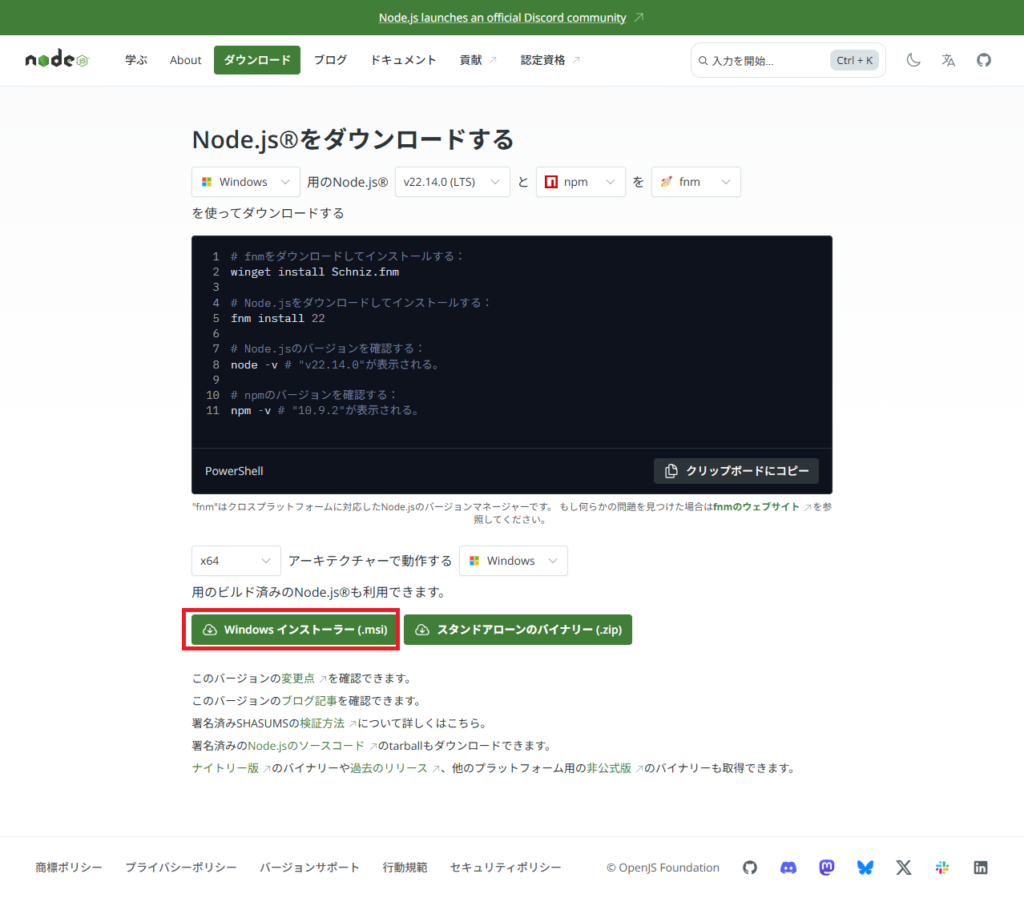This screenshot has height=898, width=1024.
Task: Click the LinkedIn icon in footer
Action: [x=981, y=867]
